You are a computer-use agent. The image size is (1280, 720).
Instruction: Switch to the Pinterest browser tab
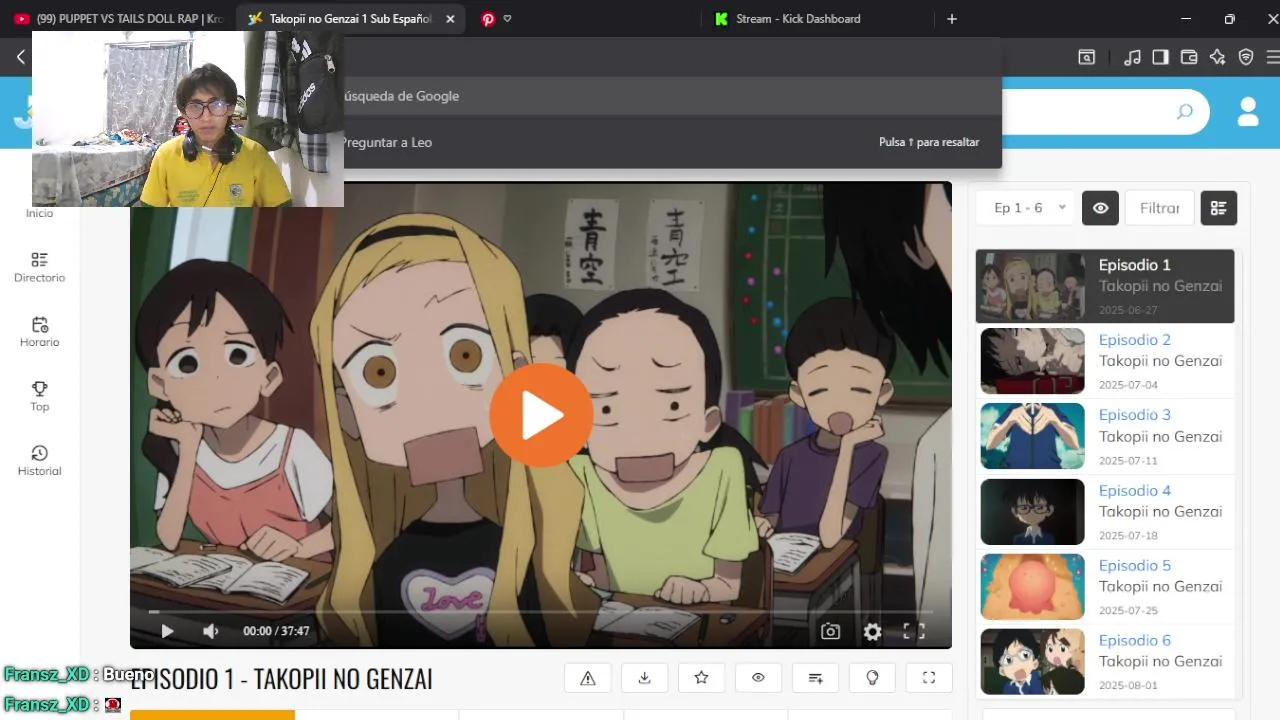point(488,18)
